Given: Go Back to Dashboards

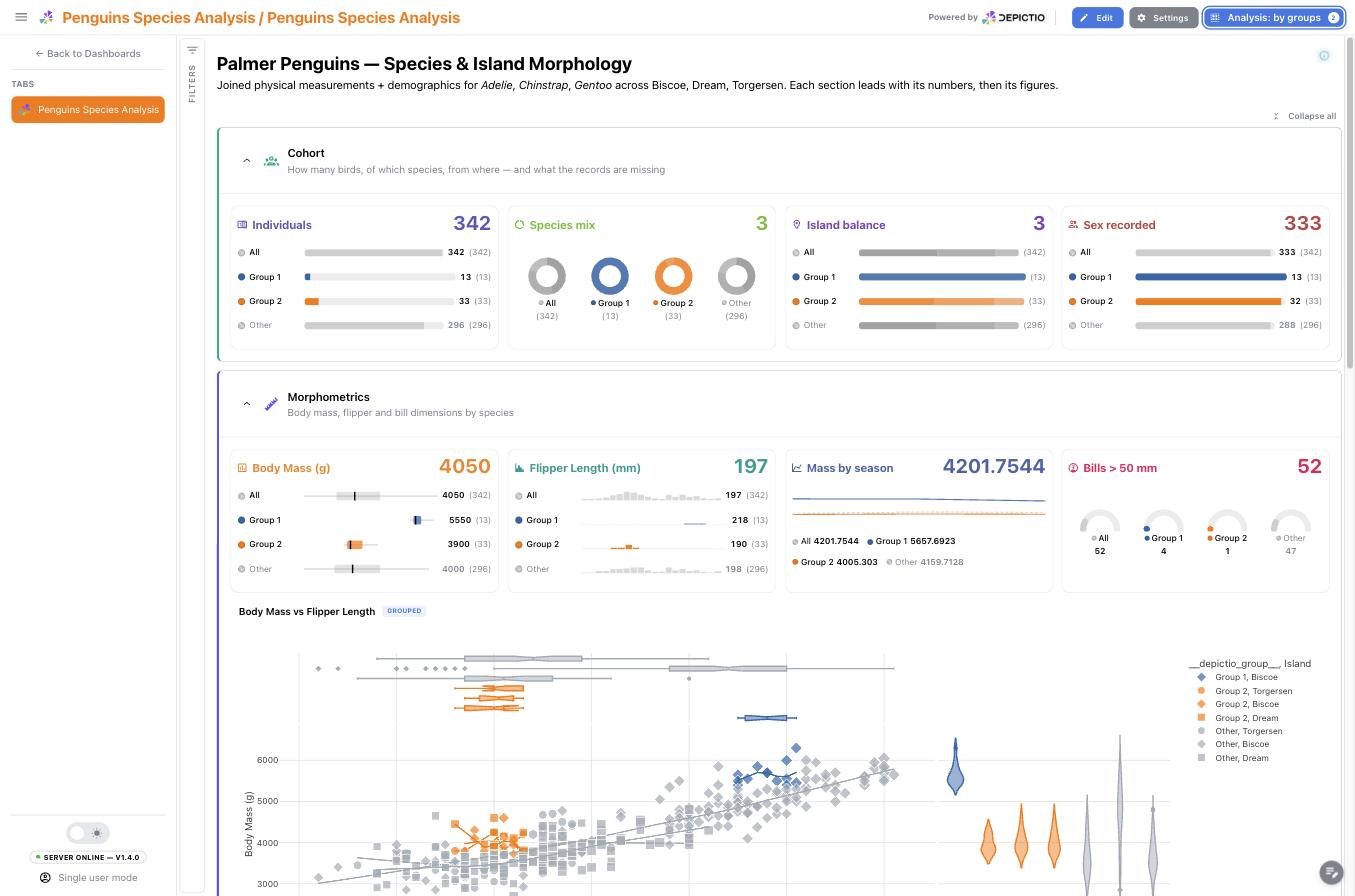Looking at the screenshot, I should pyautogui.click(x=88, y=54).
